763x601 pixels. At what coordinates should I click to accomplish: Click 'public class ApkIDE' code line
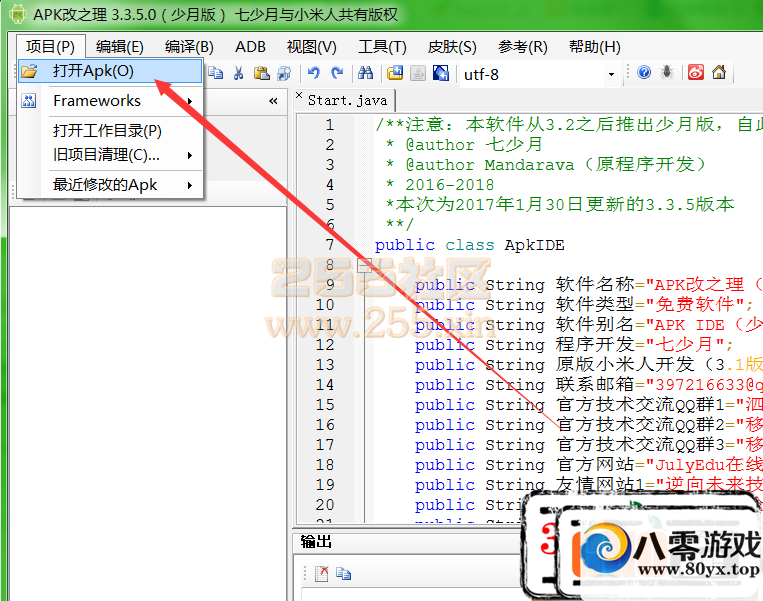[x=470, y=245]
